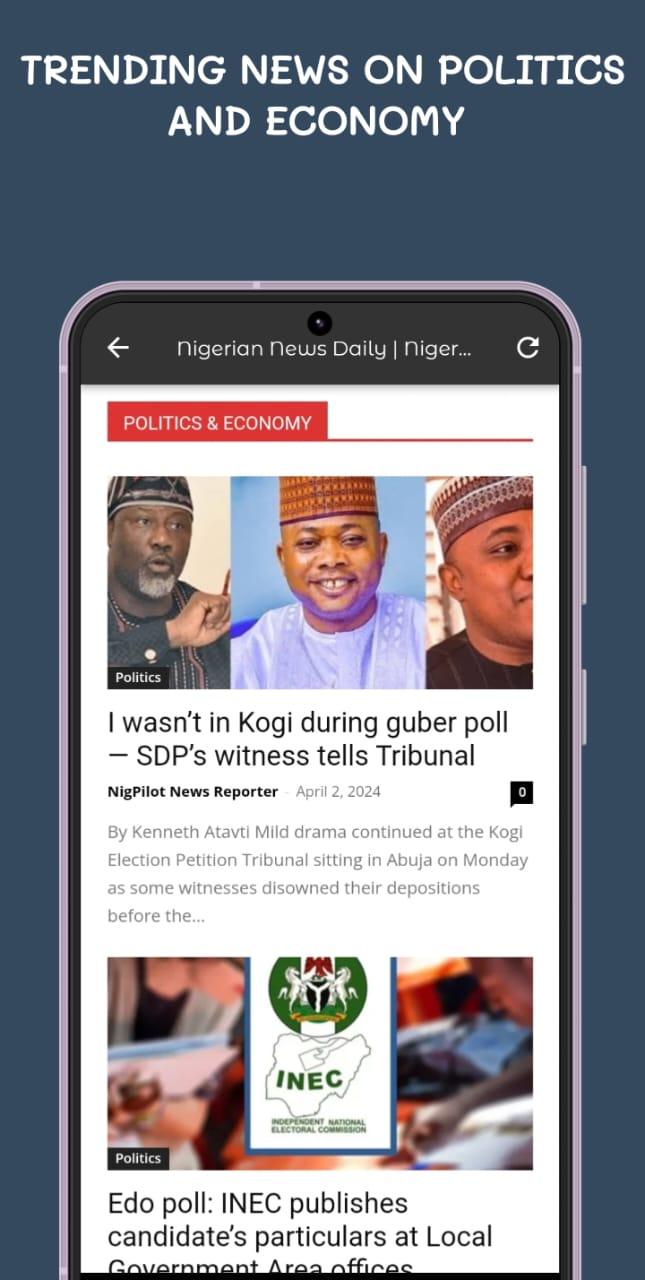Open the INEC logo article image
This screenshot has width=645, height=1280.
click(320, 1063)
